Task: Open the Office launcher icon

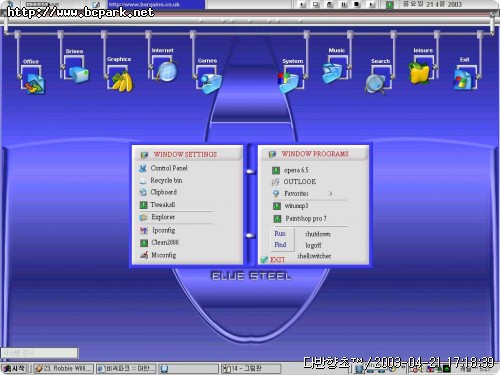Action: pyautogui.click(x=35, y=83)
